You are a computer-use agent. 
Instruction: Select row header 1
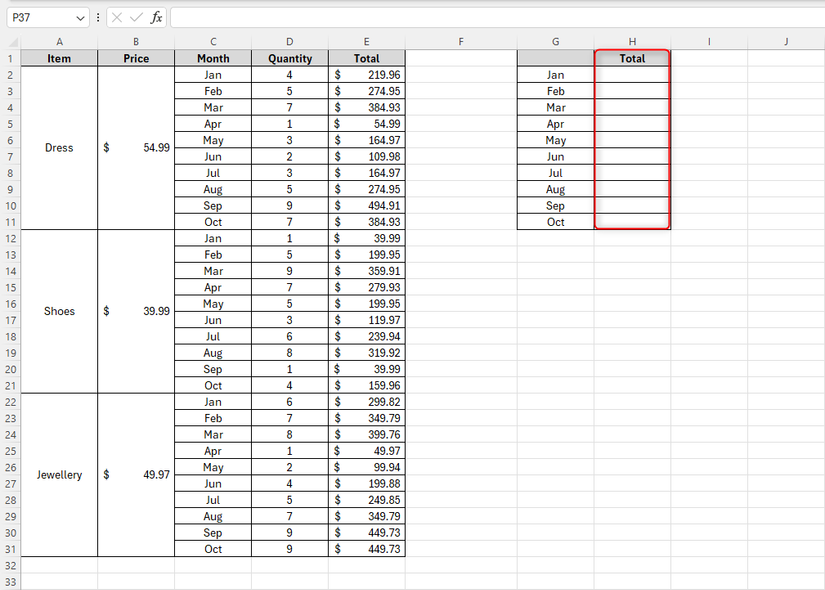(x=10, y=58)
